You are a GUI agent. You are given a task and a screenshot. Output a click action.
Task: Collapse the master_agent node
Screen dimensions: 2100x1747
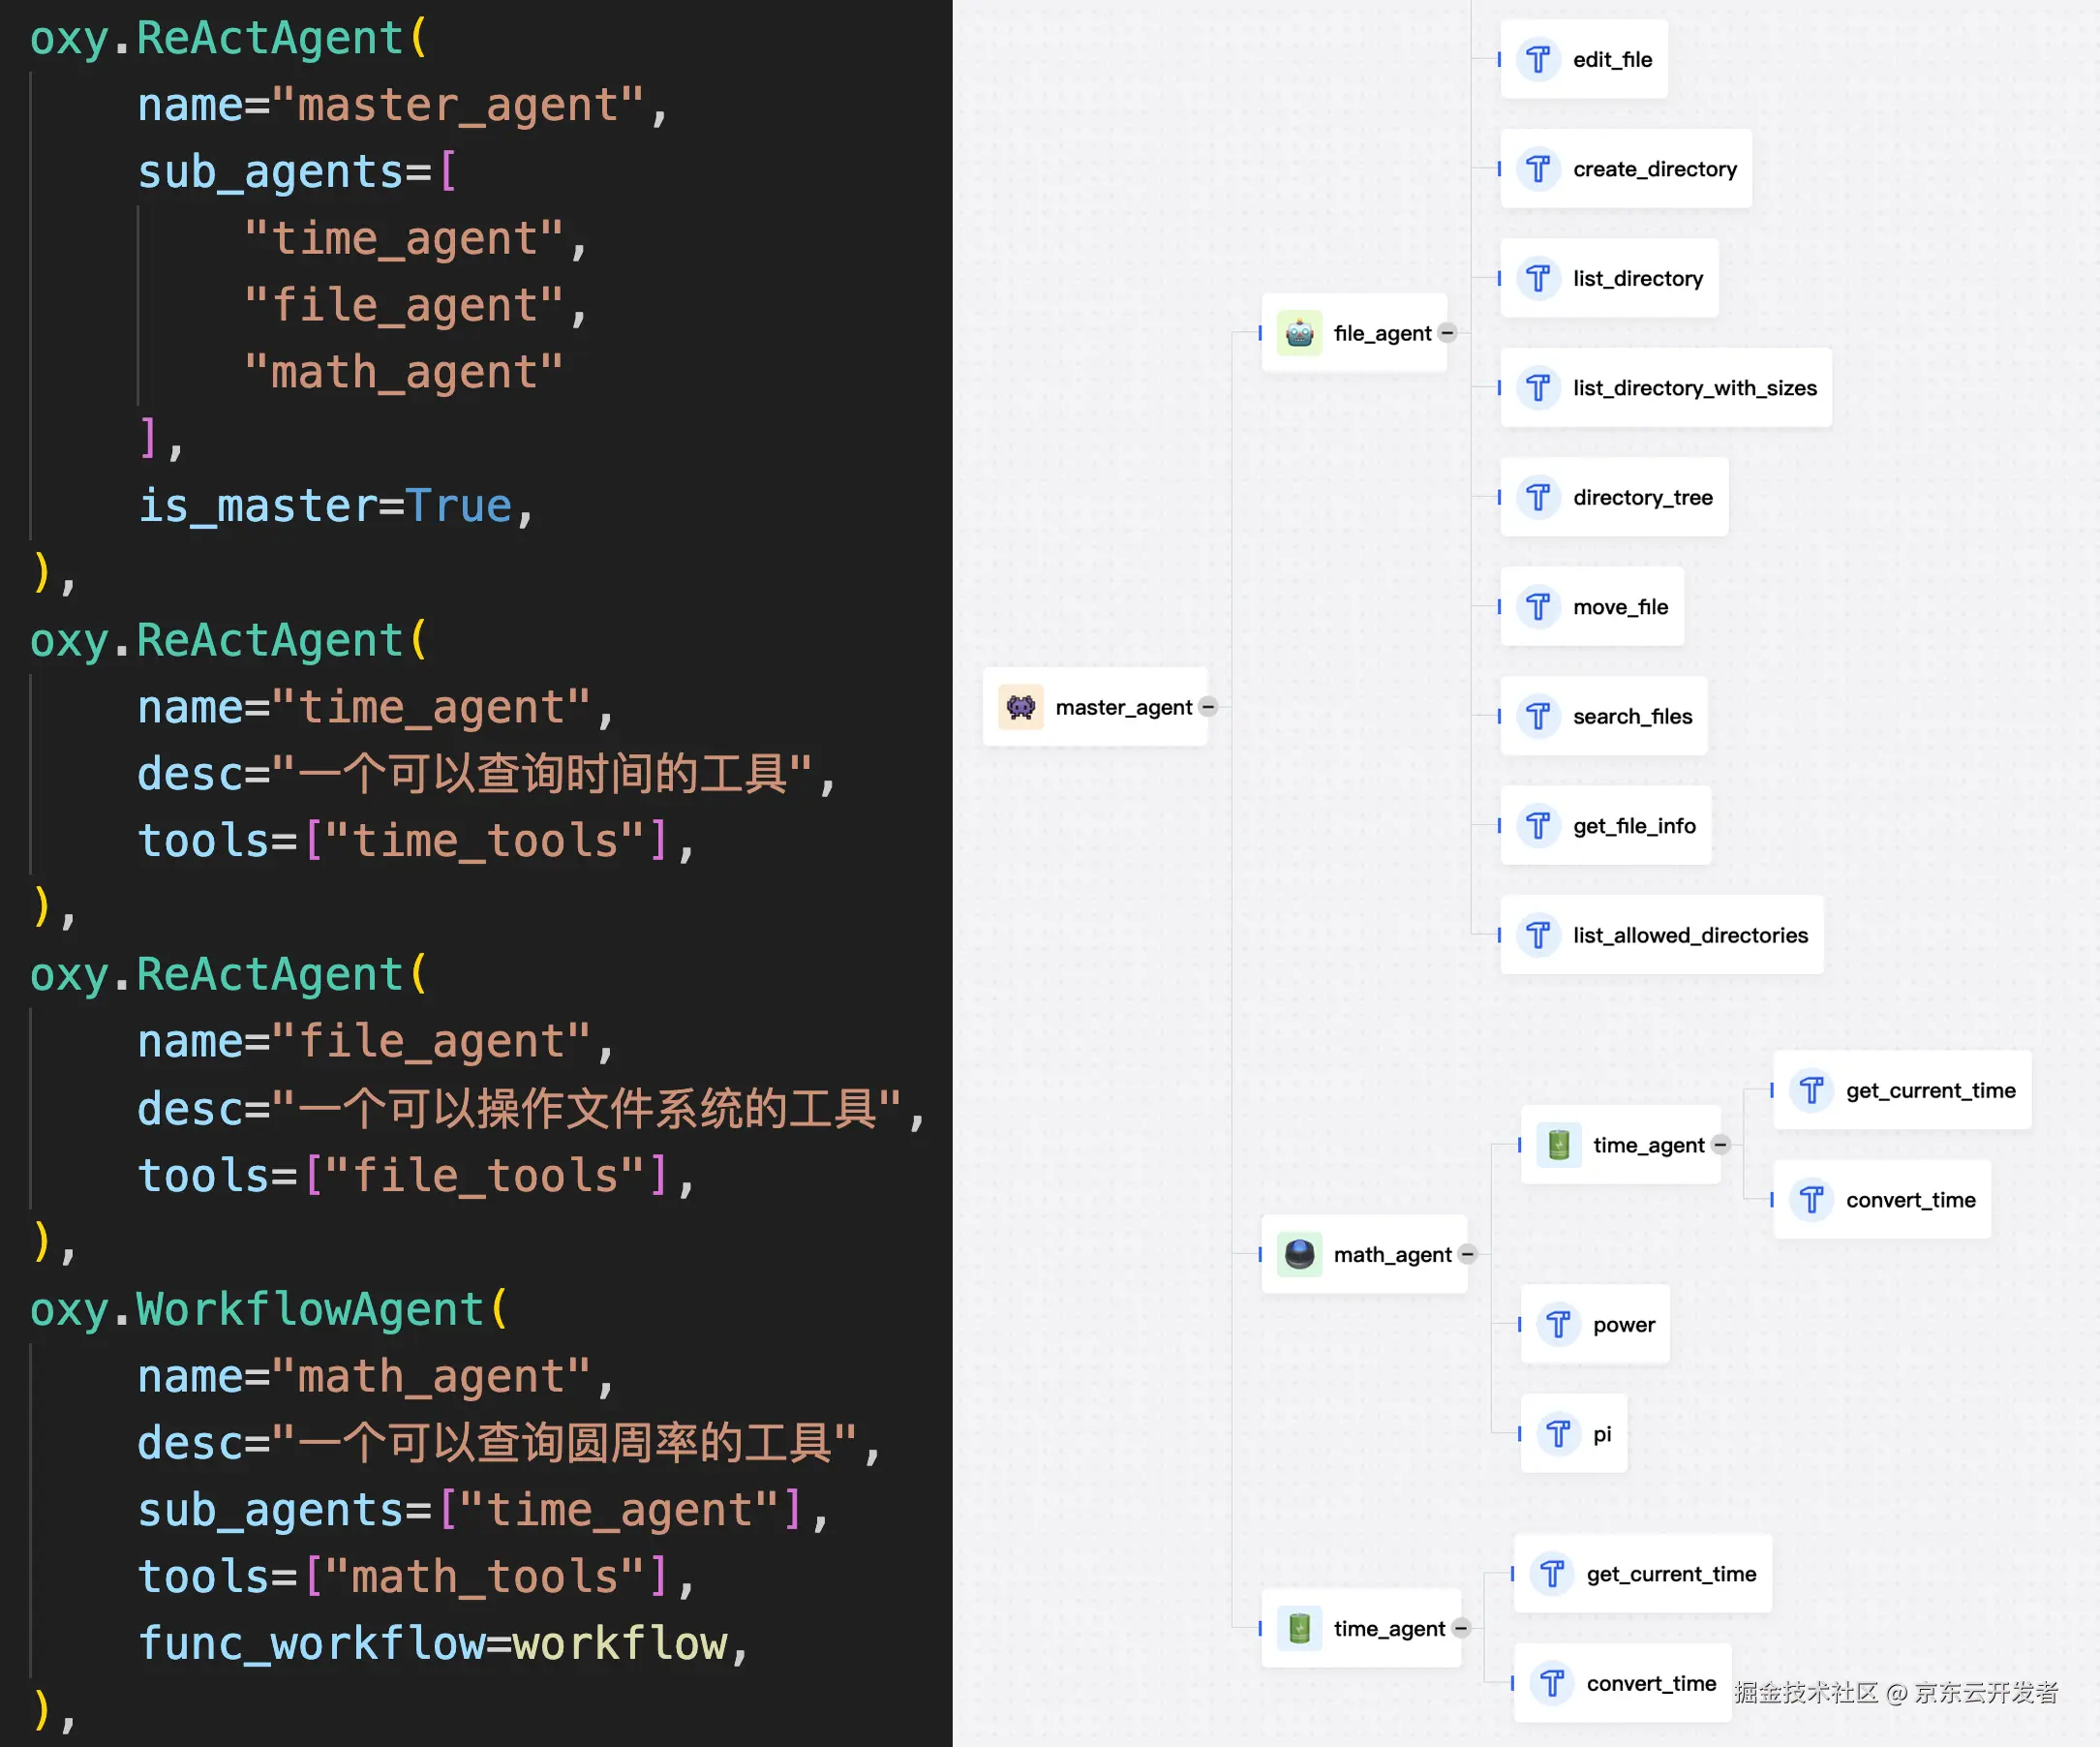click(x=1208, y=707)
